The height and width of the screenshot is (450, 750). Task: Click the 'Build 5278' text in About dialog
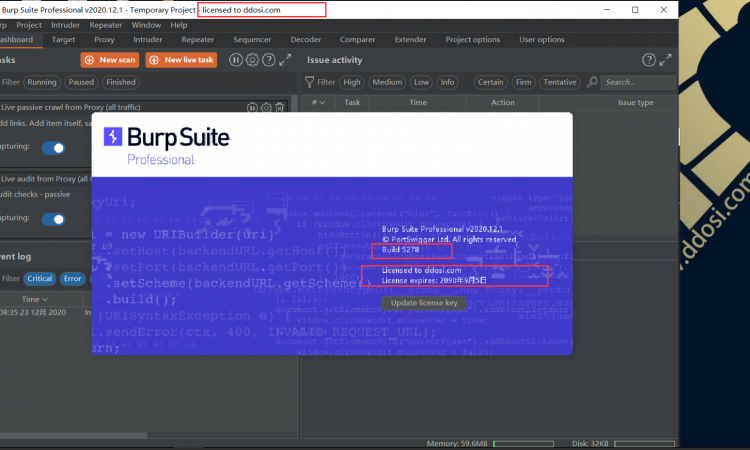400,249
